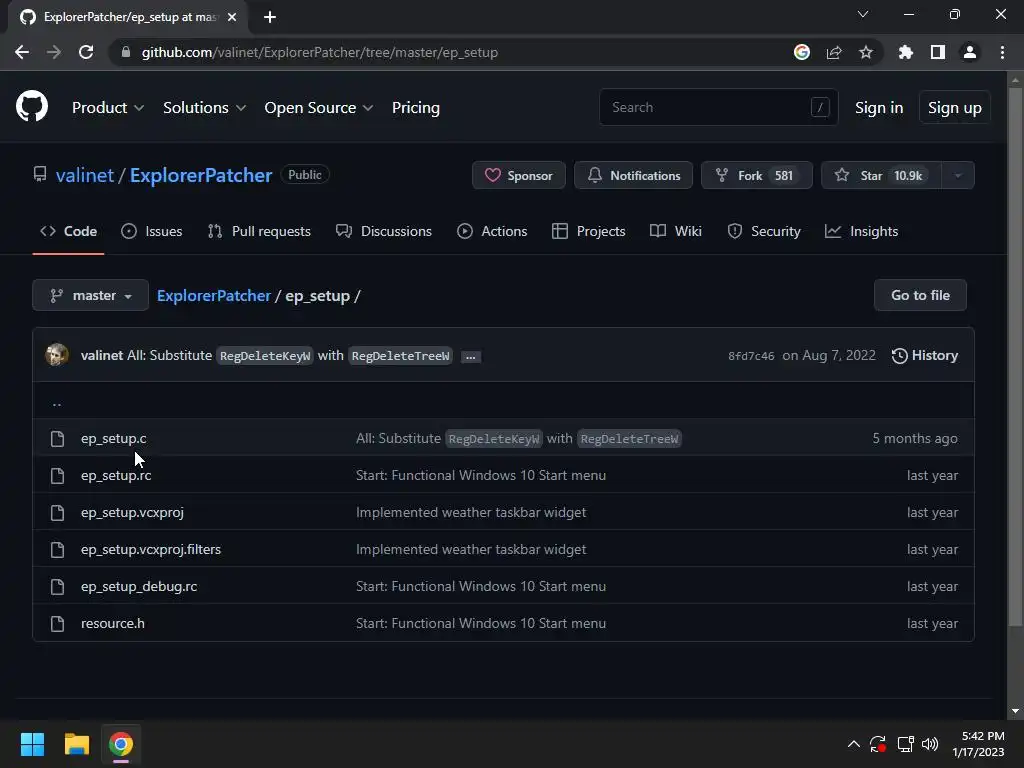Open the resource.h file
Image resolution: width=1024 pixels, height=768 pixels.
[113, 623]
